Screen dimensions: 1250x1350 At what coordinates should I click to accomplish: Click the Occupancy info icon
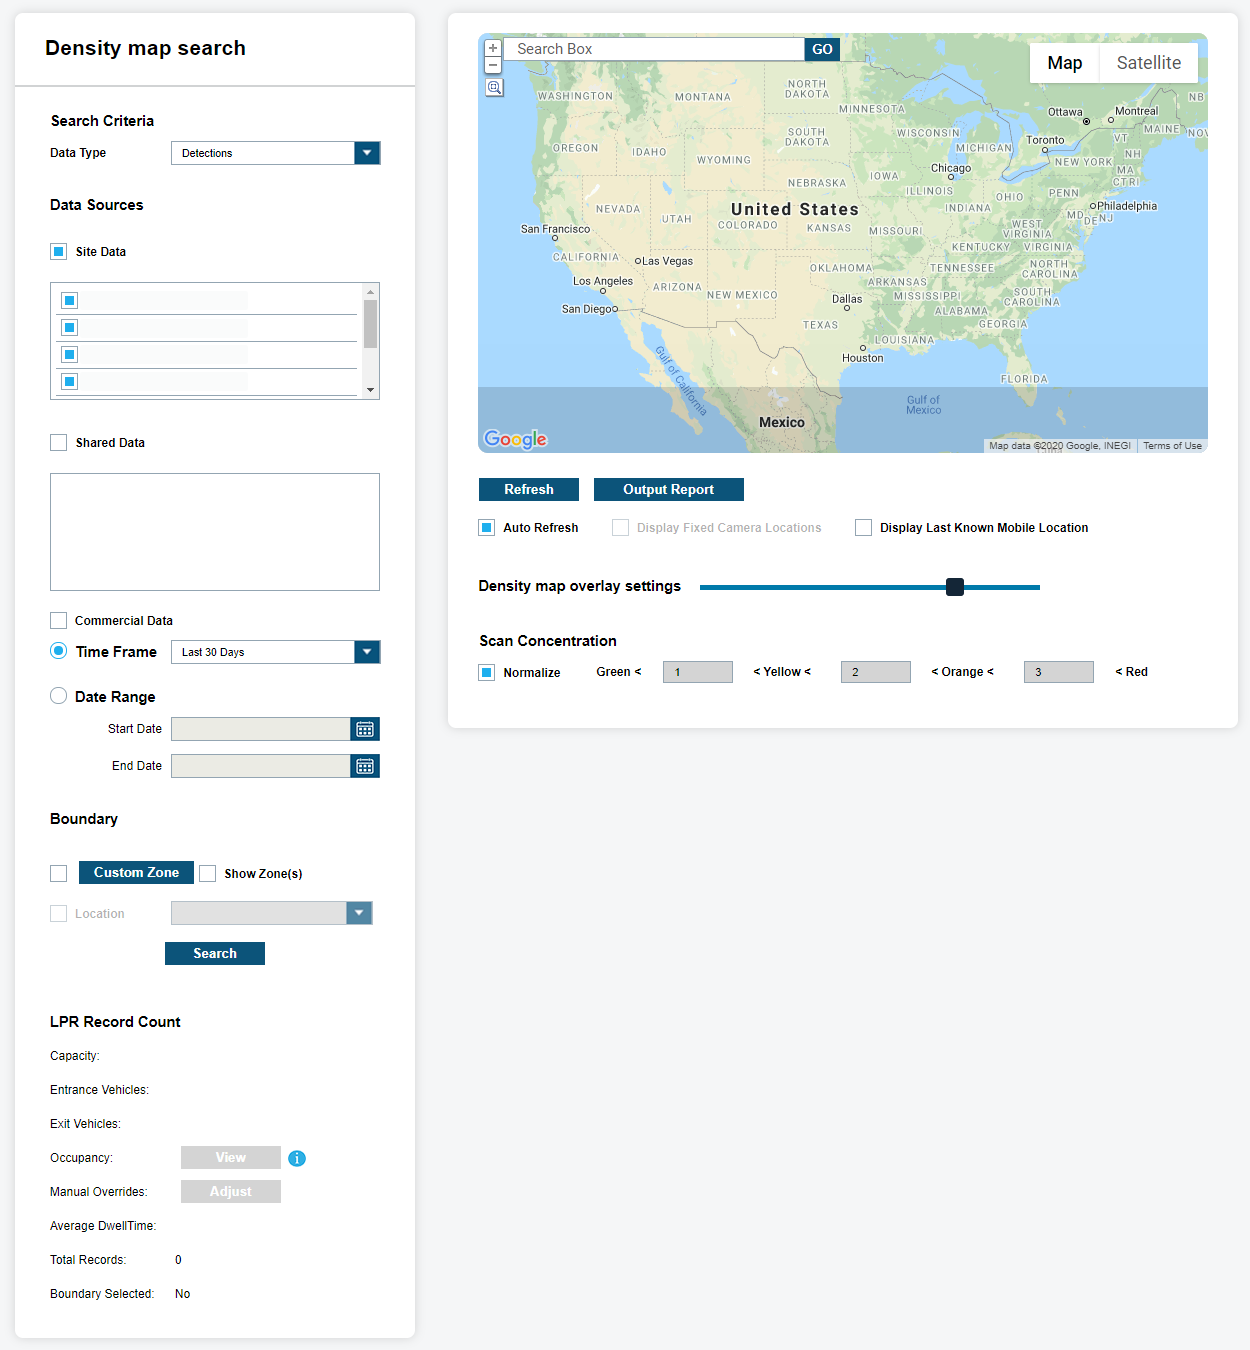297,1158
